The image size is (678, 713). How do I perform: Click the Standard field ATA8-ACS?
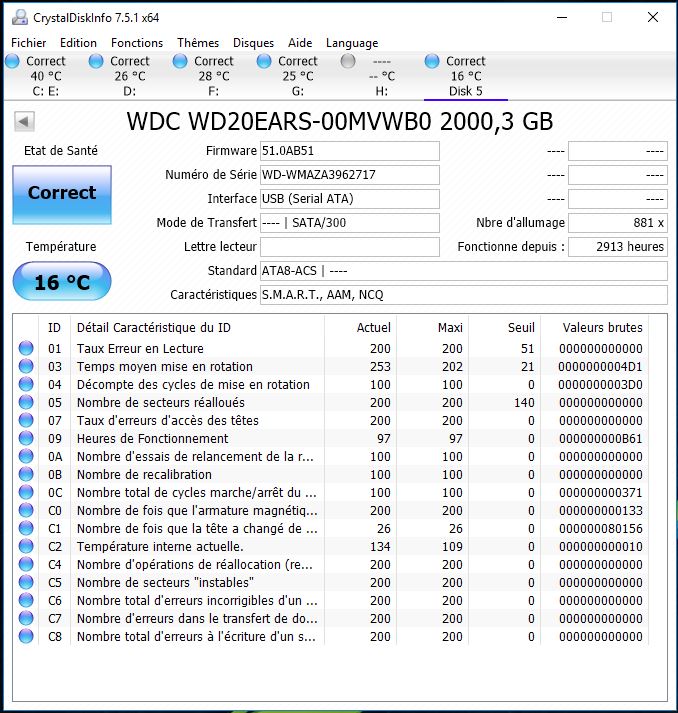click(x=464, y=271)
